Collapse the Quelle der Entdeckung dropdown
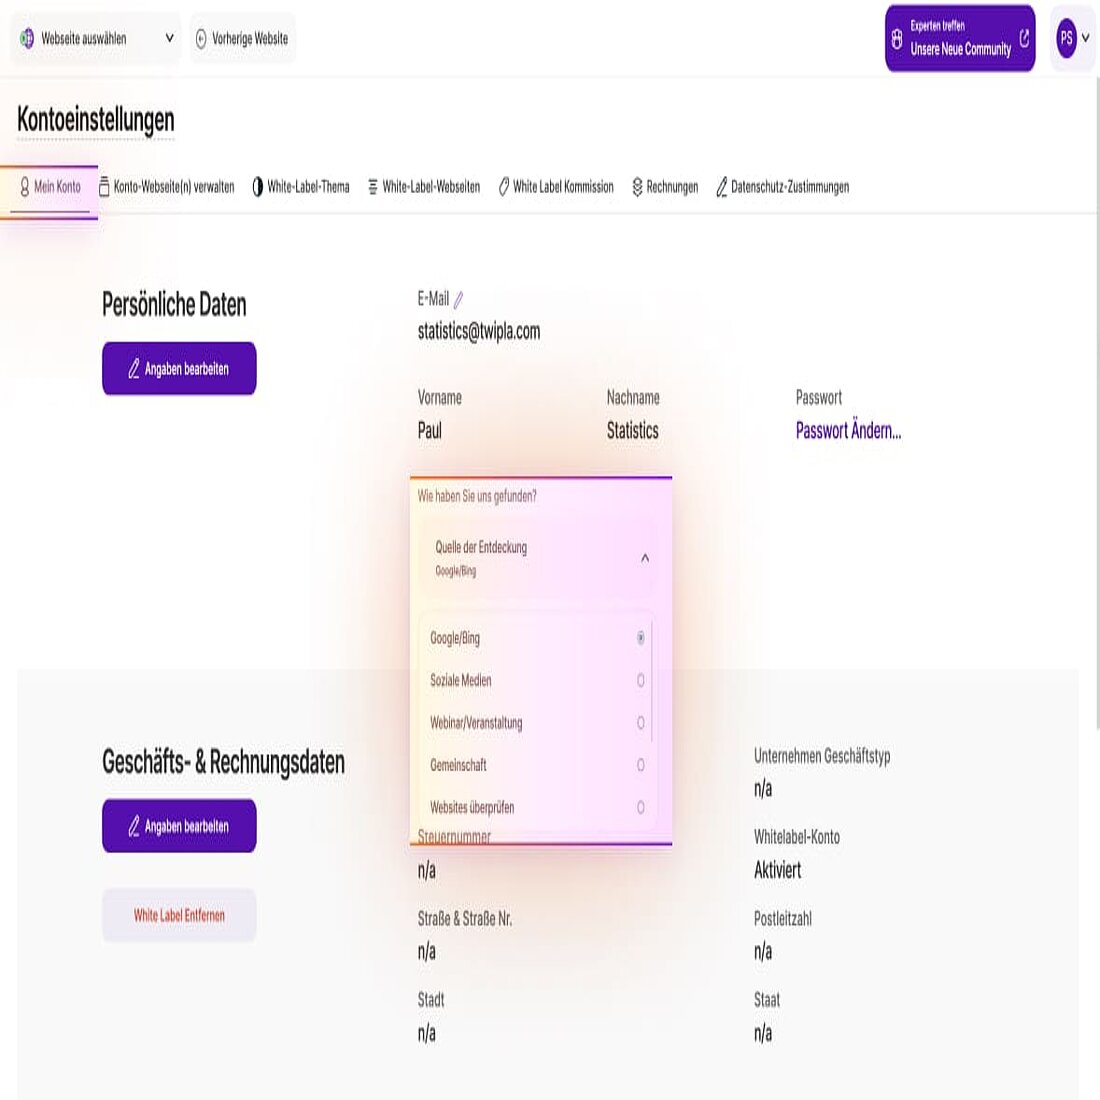 pyautogui.click(x=644, y=558)
